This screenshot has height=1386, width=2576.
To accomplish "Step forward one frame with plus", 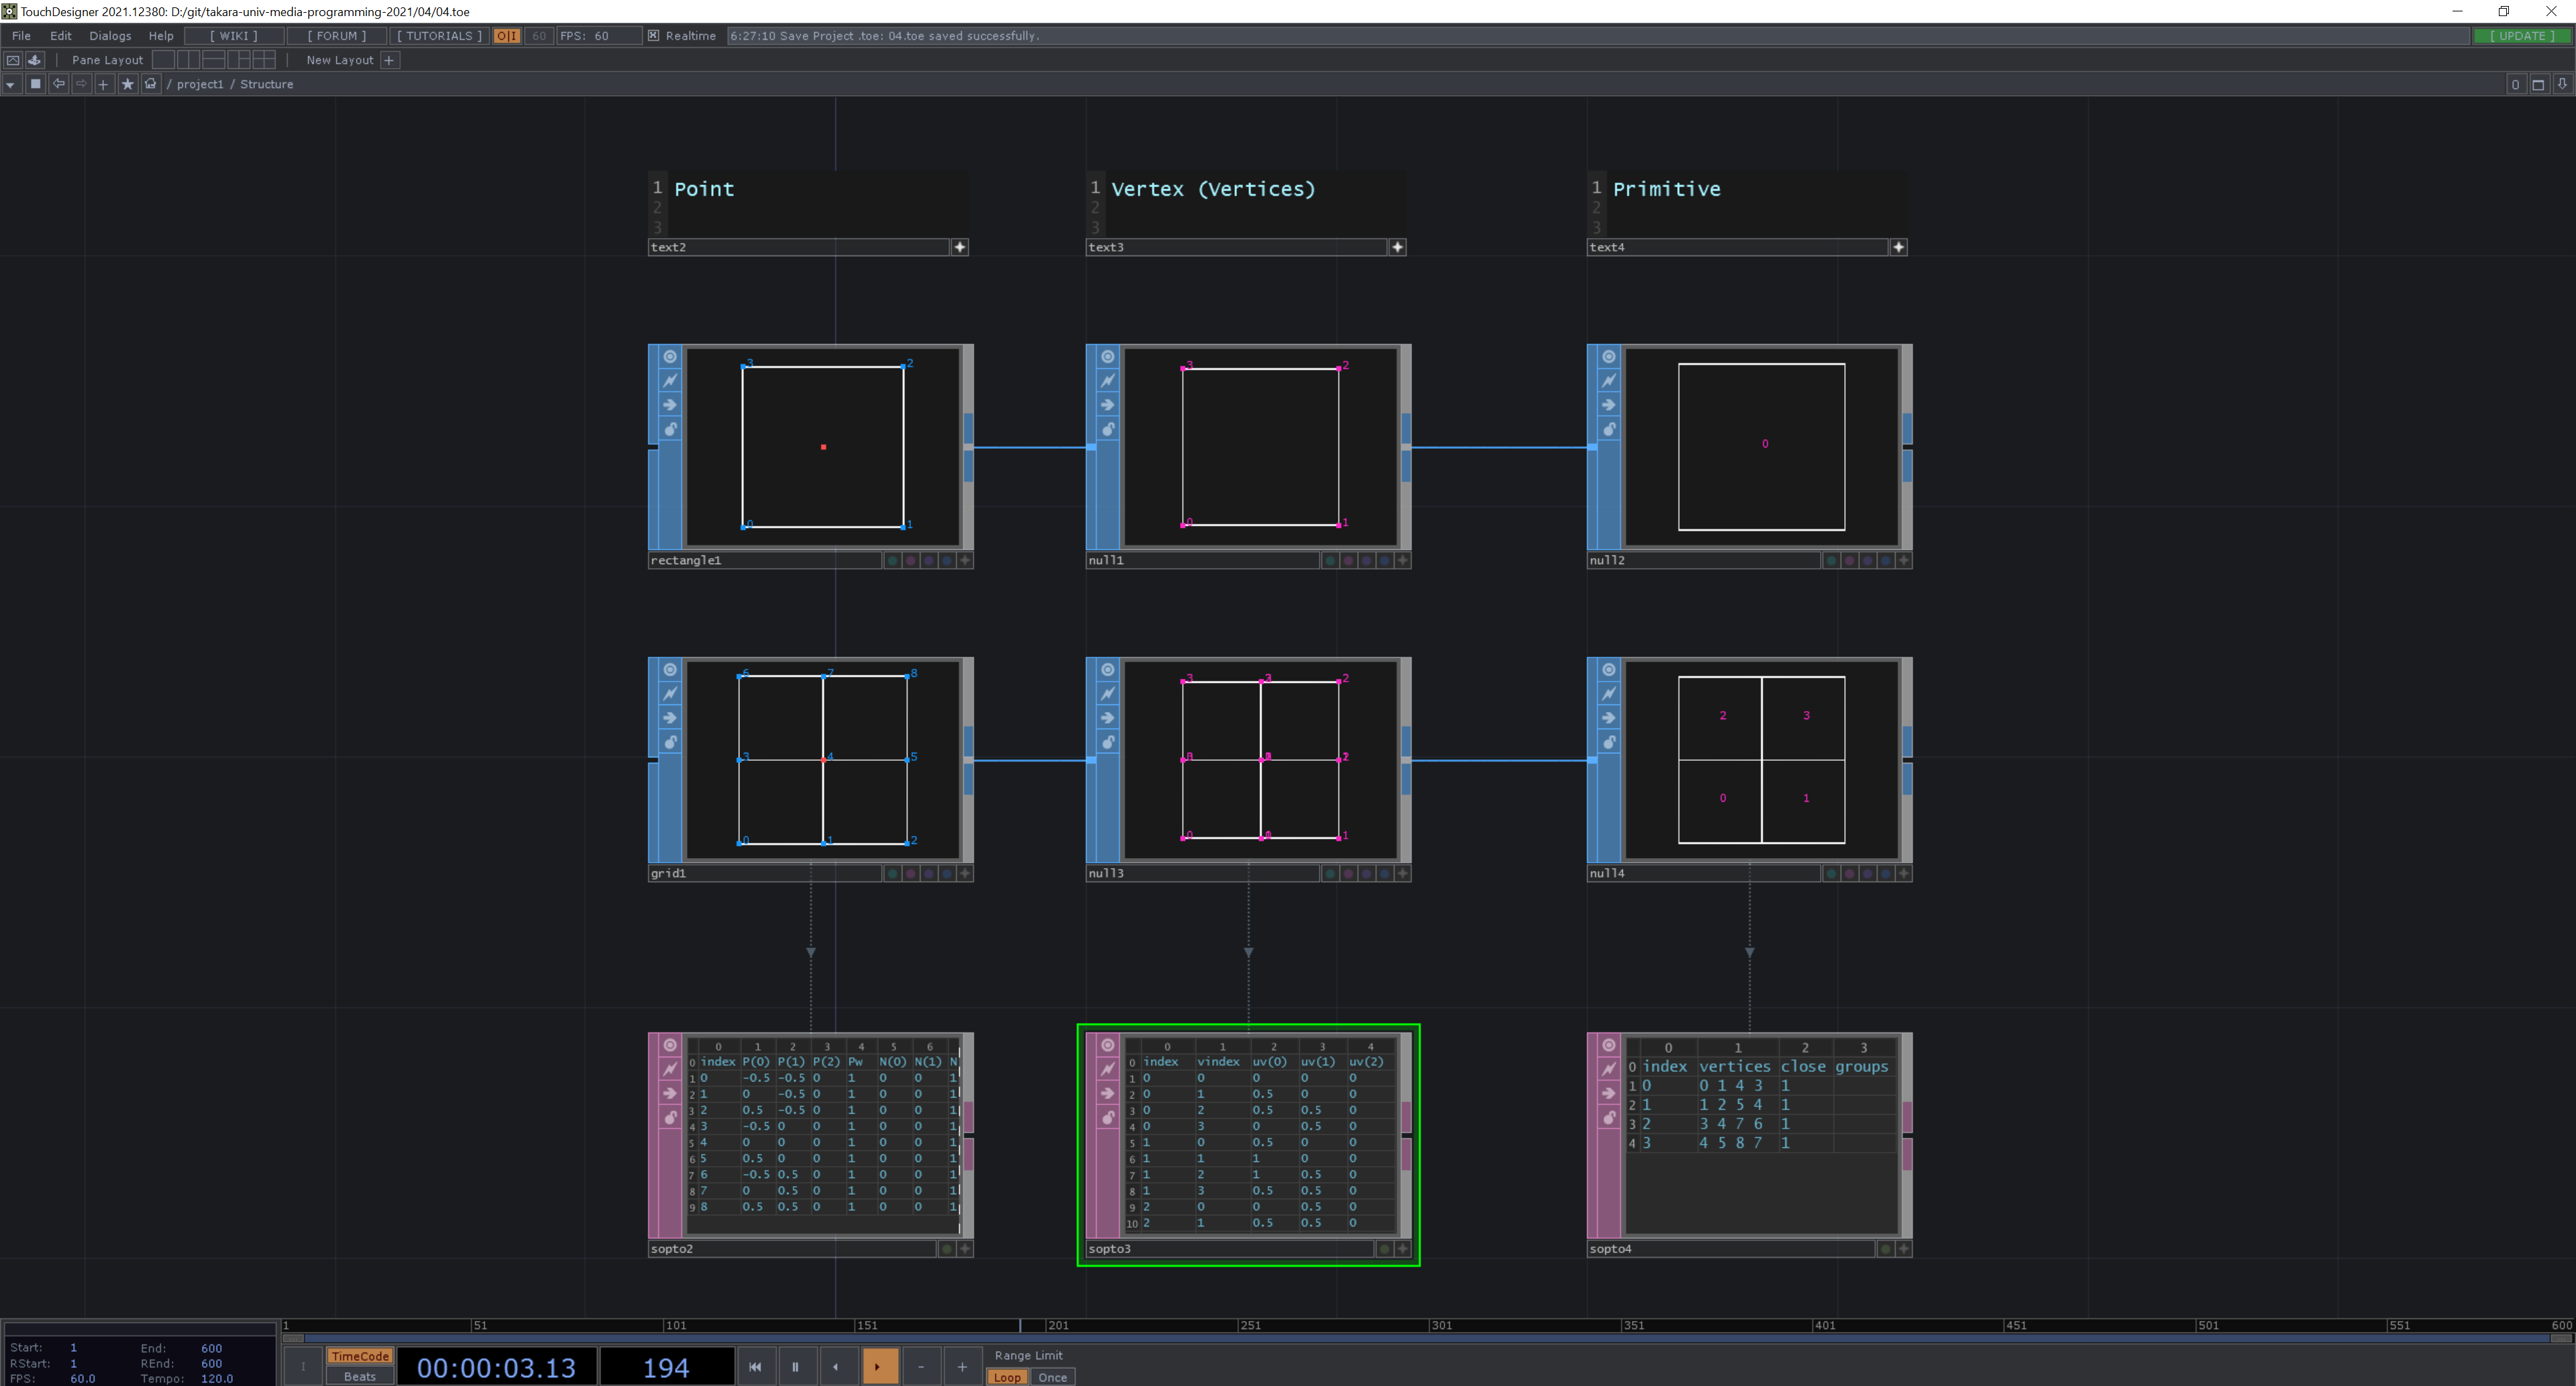I will [x=962, y=1366].
